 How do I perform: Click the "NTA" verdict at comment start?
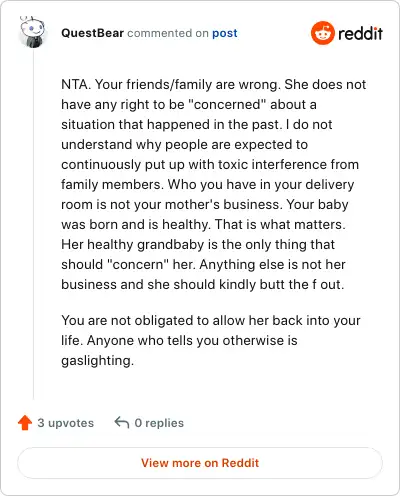tap(75, 84)
